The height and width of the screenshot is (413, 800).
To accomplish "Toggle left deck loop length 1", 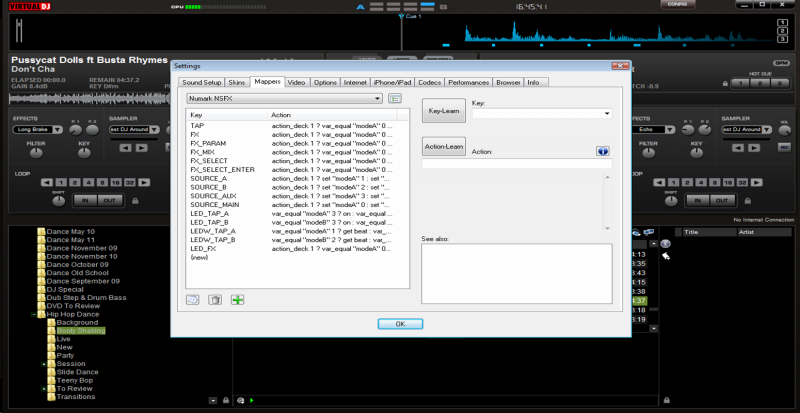I will [61, 182].
